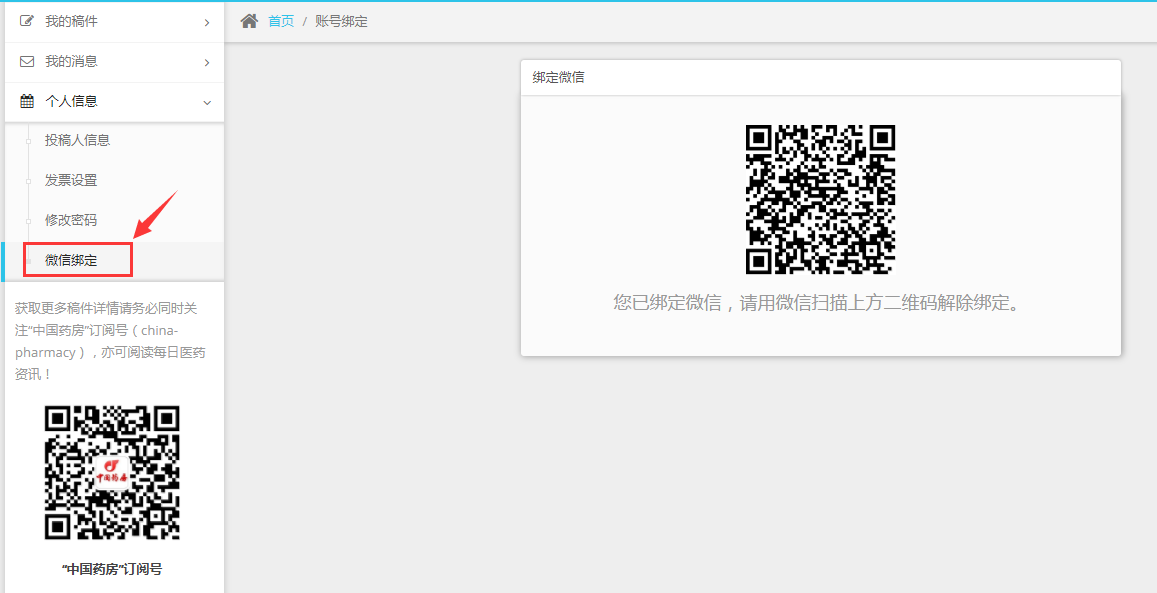Go to 投稿人信息 submenu item

[x=77, y=140]
